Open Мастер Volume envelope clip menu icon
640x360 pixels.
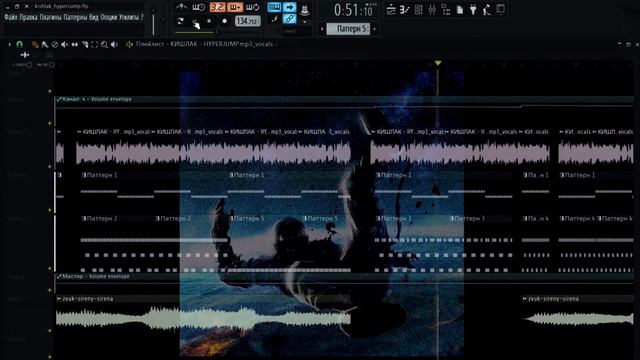(x=59, y=276)
